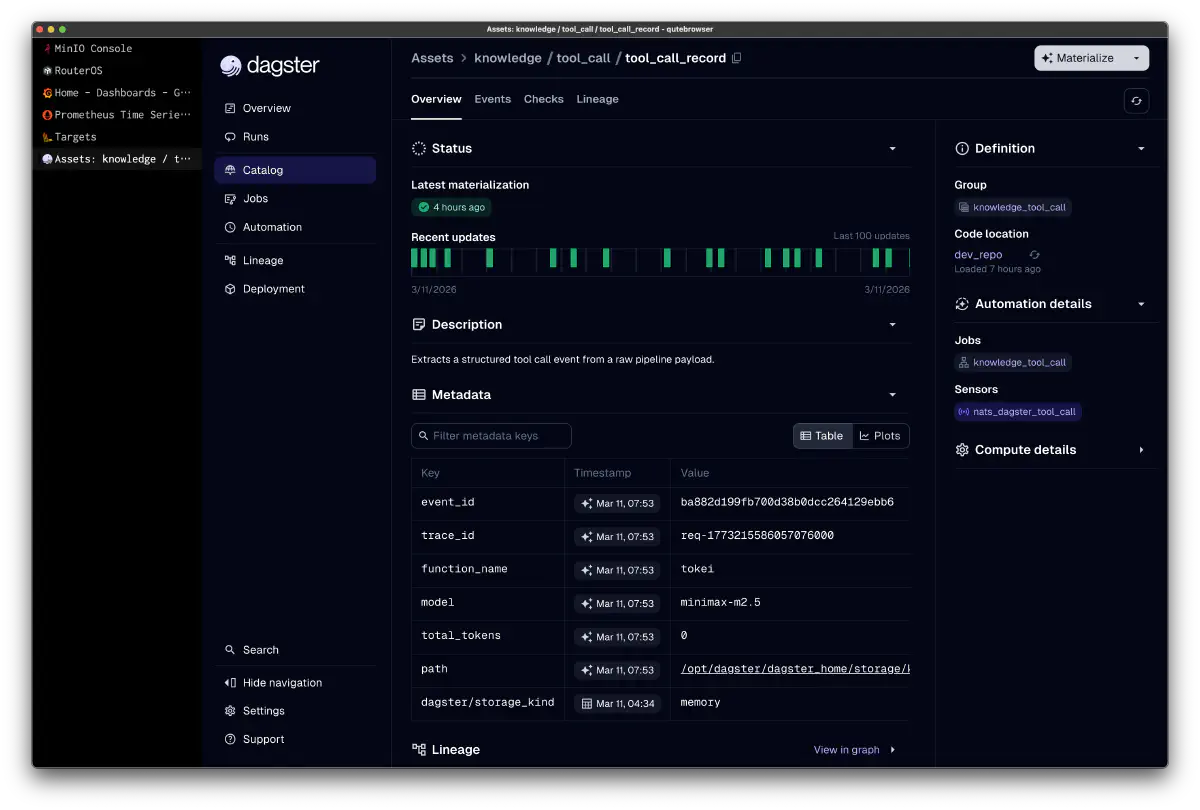1200x810 pixels.
Task: Copy asset key icon beside tool_call_record
Action: [737, 58]
